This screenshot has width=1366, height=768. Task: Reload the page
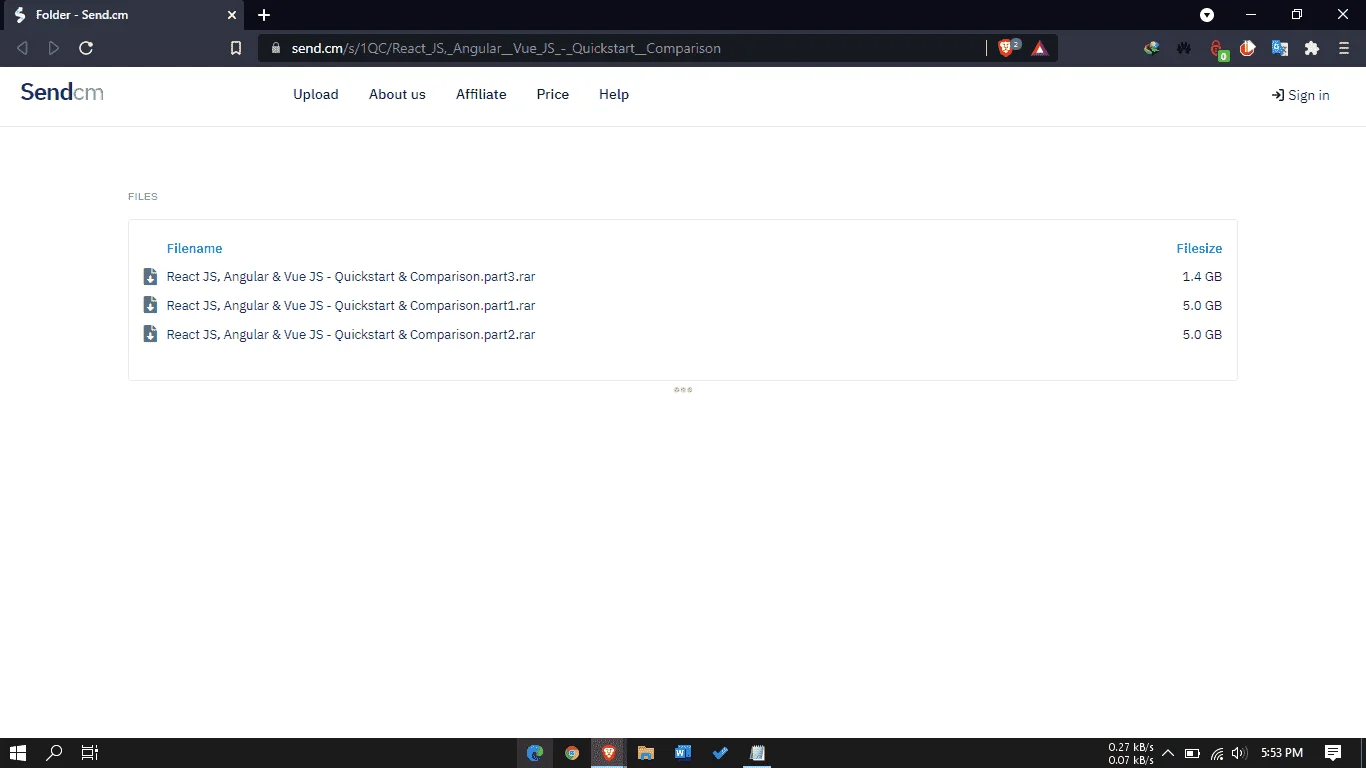coord(86,48)
